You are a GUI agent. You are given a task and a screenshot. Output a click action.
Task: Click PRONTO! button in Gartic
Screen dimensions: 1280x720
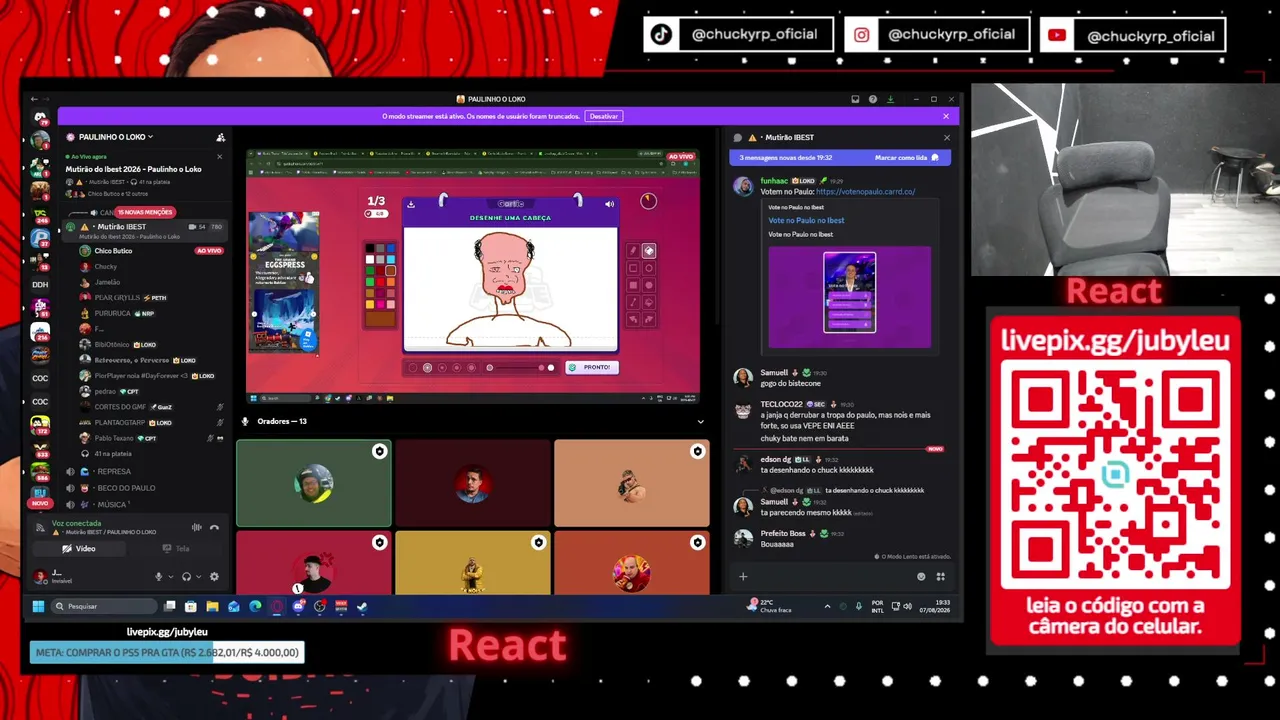pyautogui.click(x=592, y=367)
